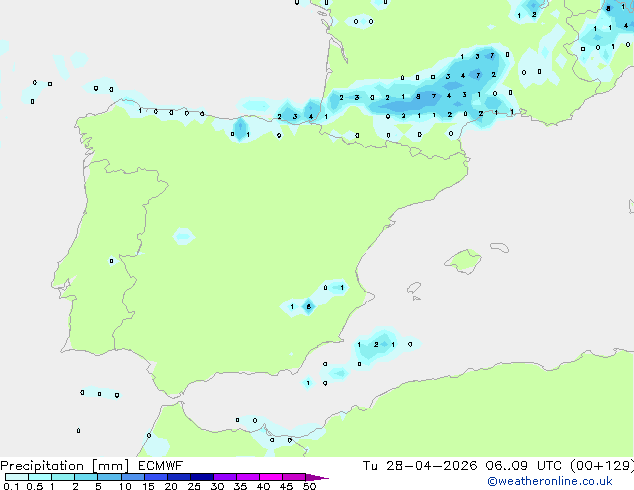The height and width of the screenshot is (490, 634).
Task: Click the over-50 arrow tip of the legend
Action: (x=317, y=477)
